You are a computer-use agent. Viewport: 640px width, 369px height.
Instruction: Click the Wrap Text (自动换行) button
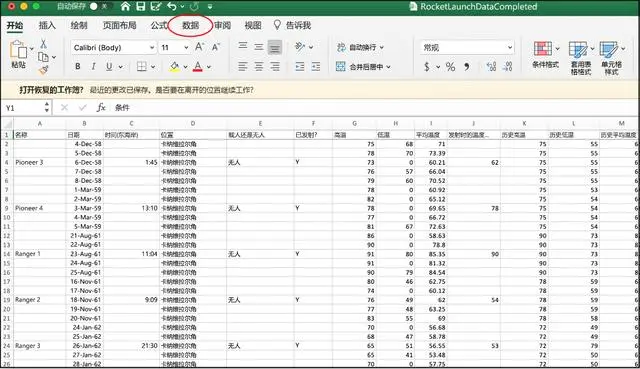point(360,47)
